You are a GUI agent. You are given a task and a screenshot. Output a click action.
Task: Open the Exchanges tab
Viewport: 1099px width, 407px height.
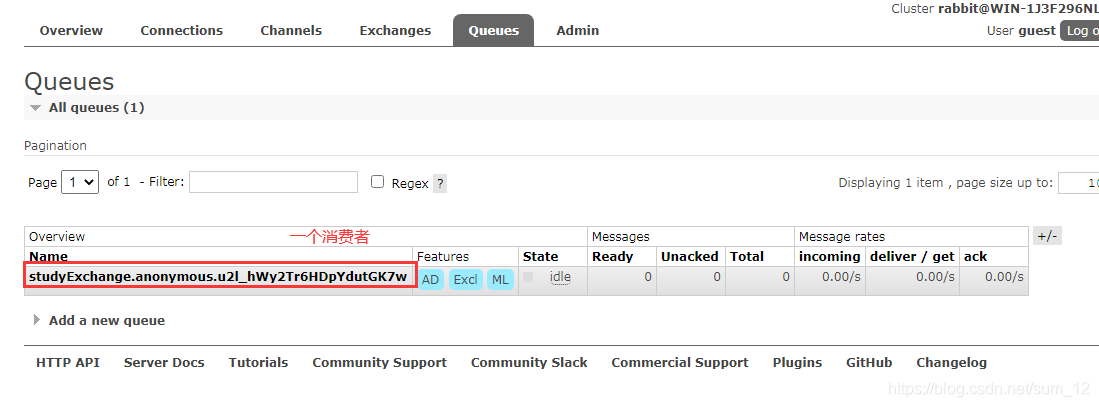[395, 31]
